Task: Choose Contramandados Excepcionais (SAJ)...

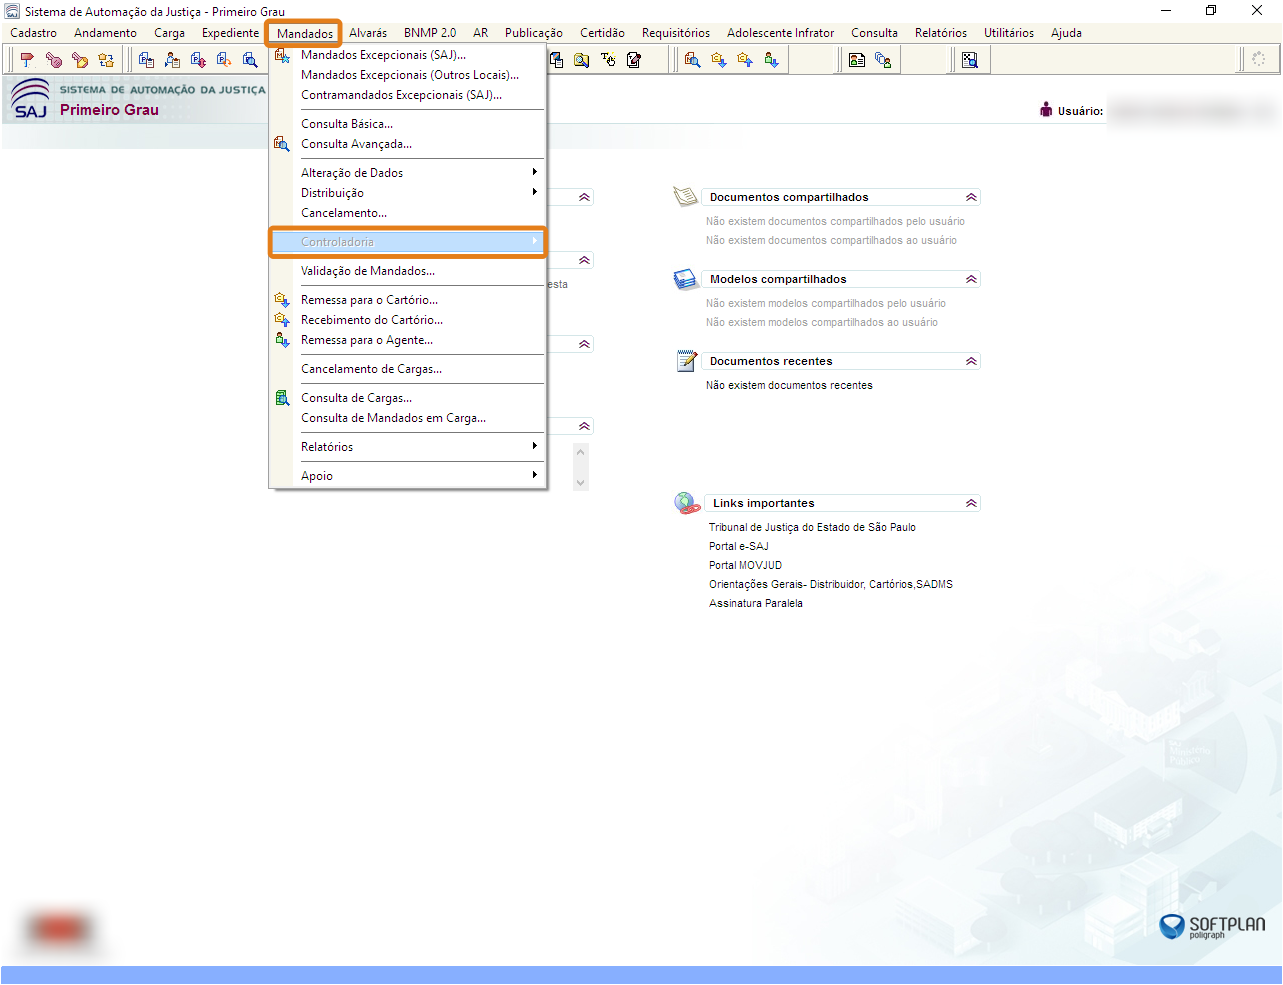Action: coord(408,95)
